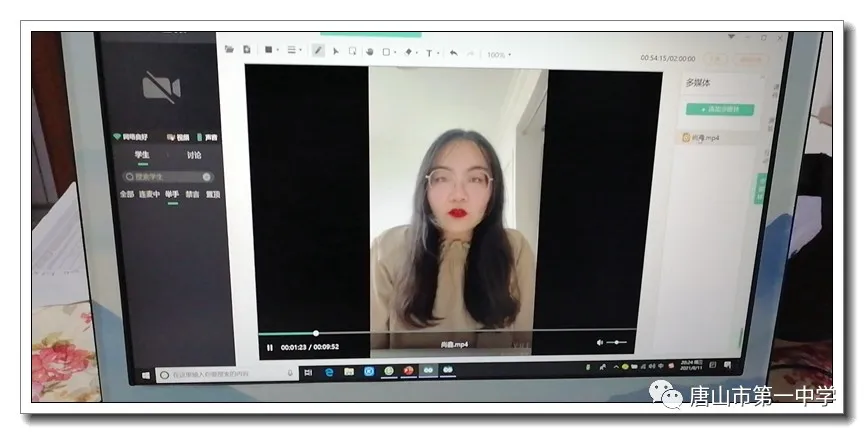Toggle the 声音 audio status indicator

[x=207, y=137]
